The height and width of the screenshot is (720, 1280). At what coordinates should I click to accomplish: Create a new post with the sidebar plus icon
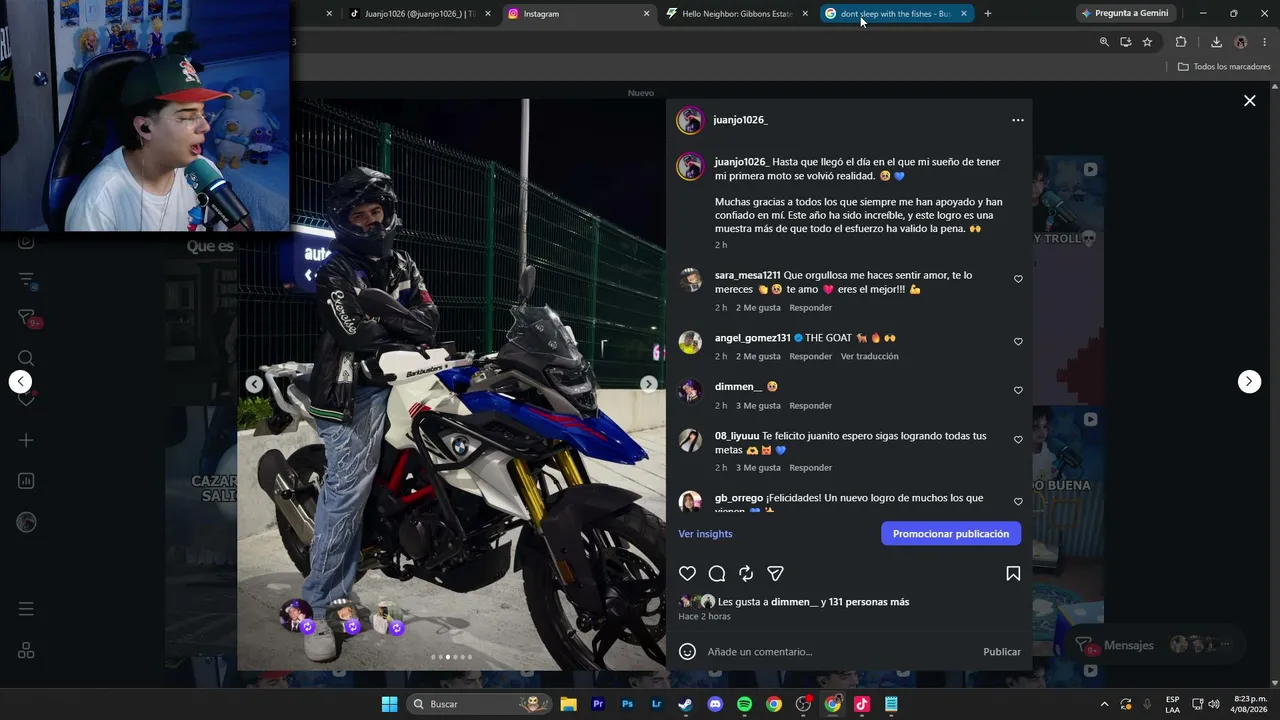[x=26, y=440]
